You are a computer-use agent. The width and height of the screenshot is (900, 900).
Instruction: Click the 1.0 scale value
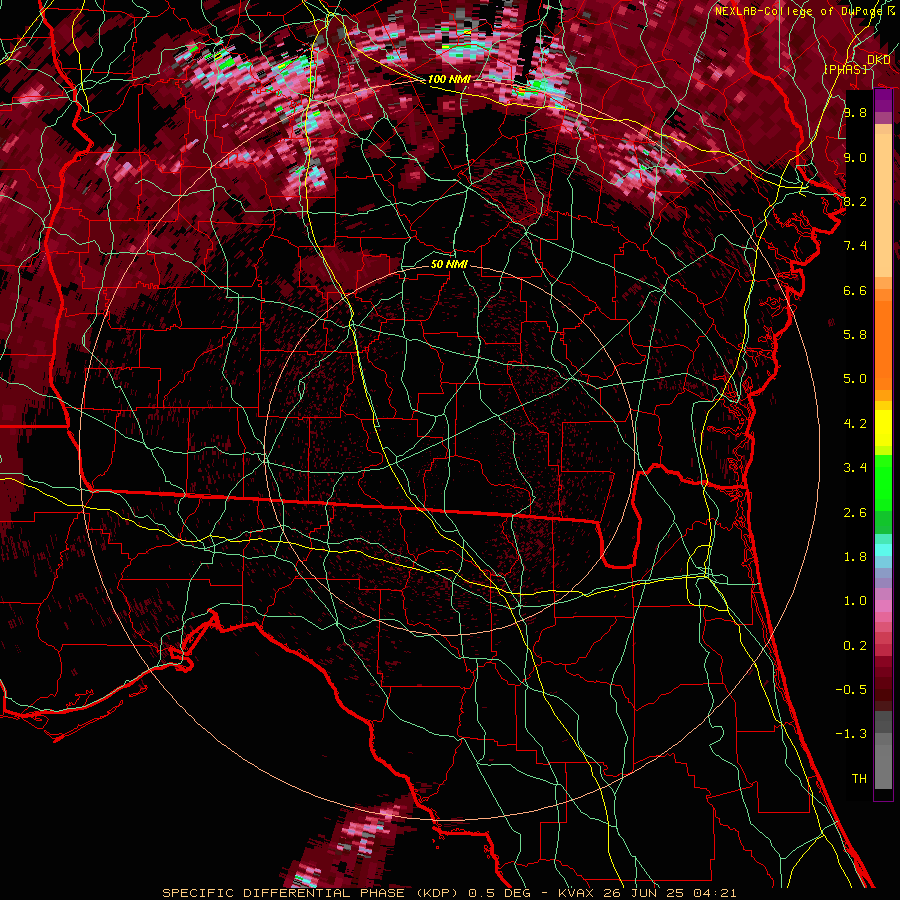[x=855, y=601]
